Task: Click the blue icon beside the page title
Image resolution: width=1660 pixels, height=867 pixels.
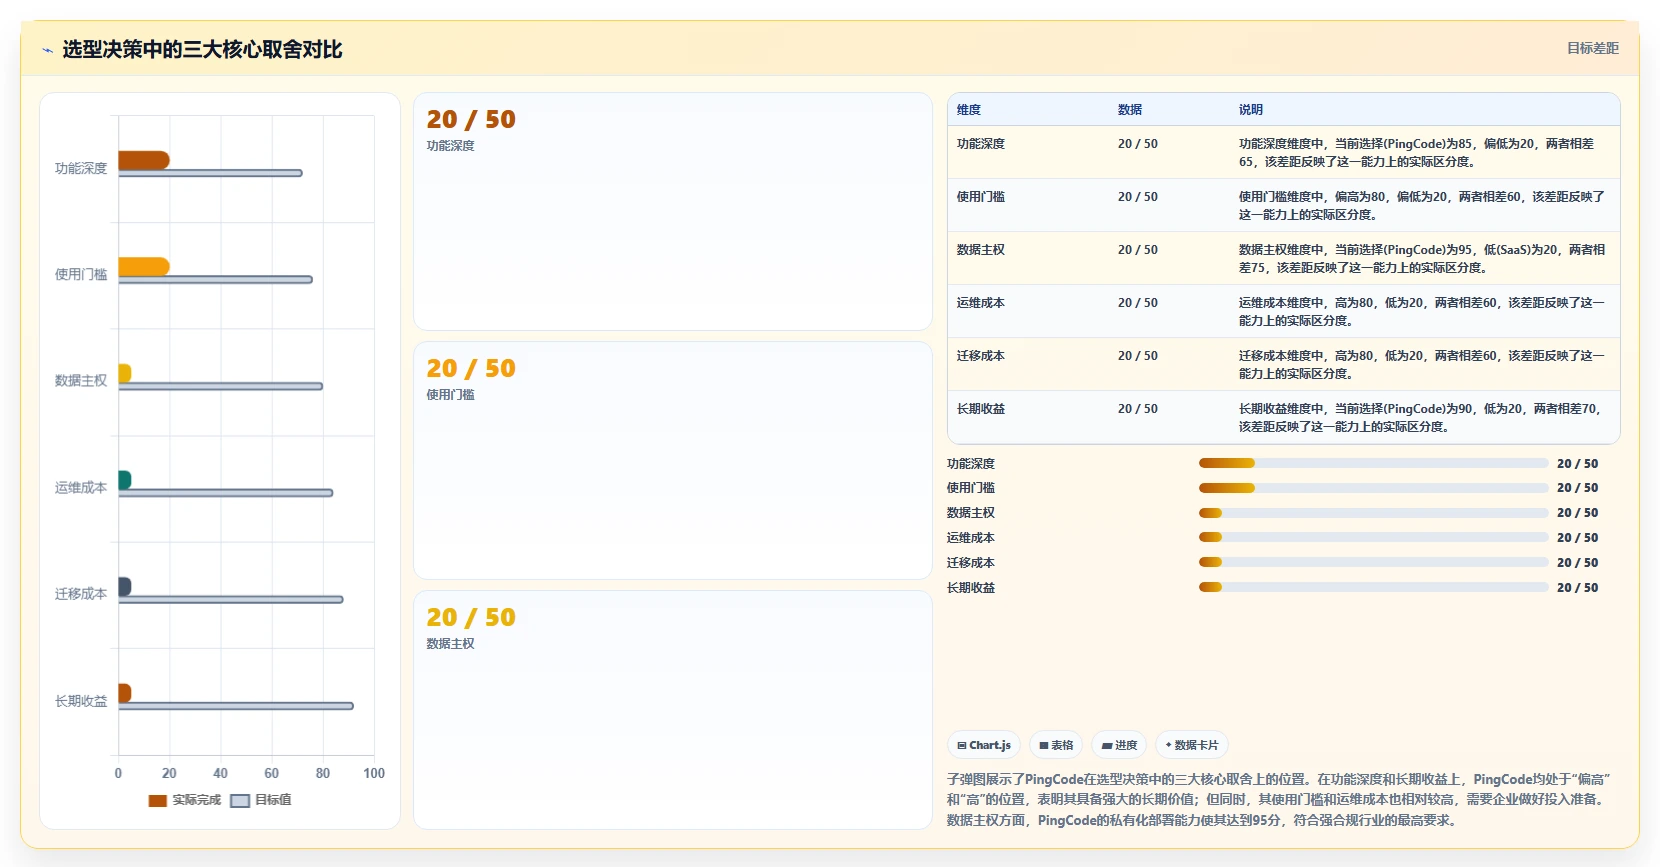Action: point(47,50)
